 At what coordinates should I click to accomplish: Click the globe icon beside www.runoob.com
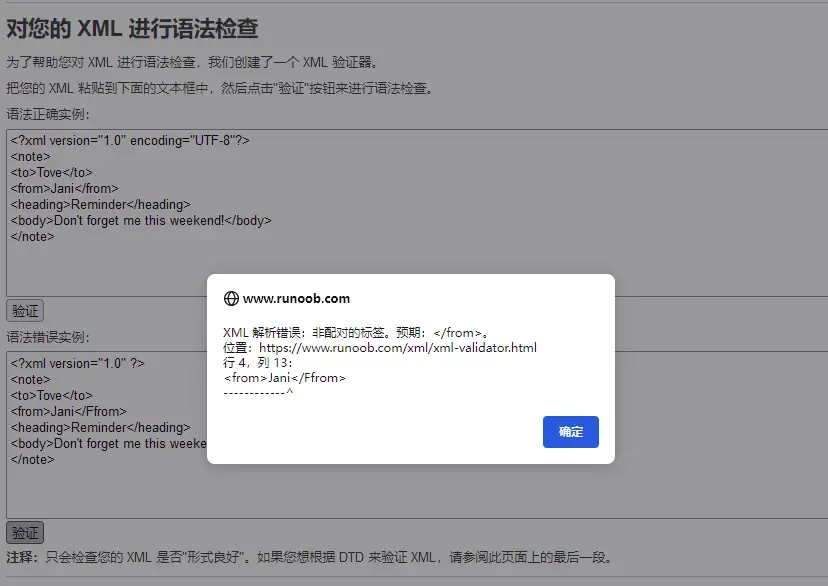(231, 298)
